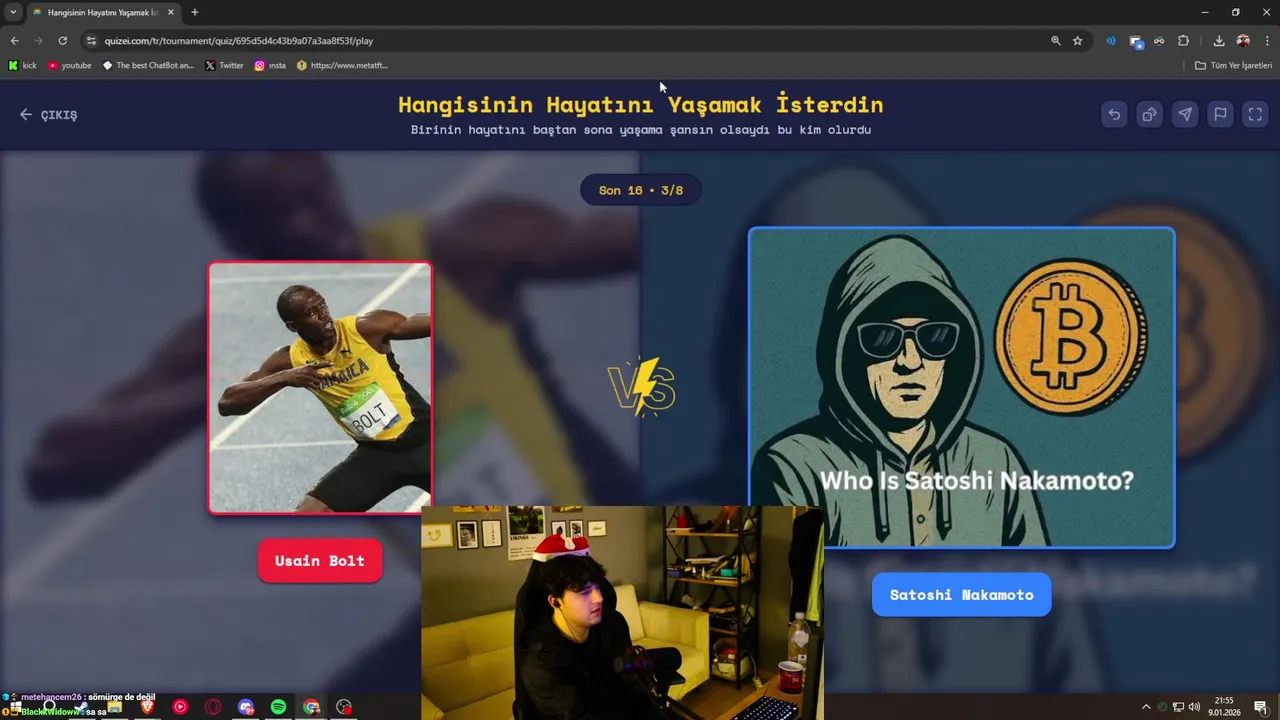Click the Opera taskbar icon
1280x720 pixels.
click(213, 707)
